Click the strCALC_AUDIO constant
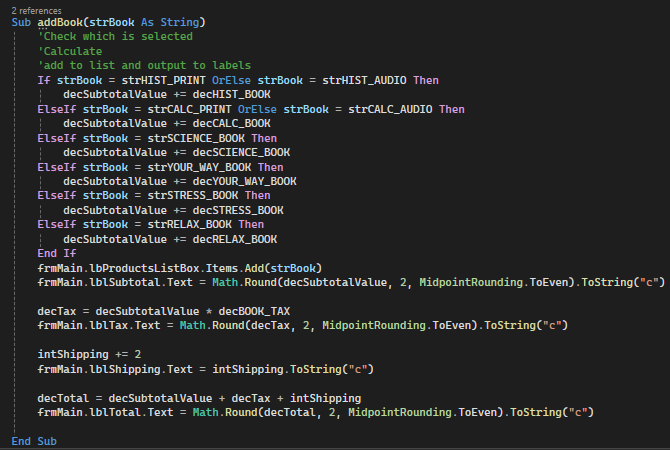This screenshot has width=670, height=450. click(390, 109)
